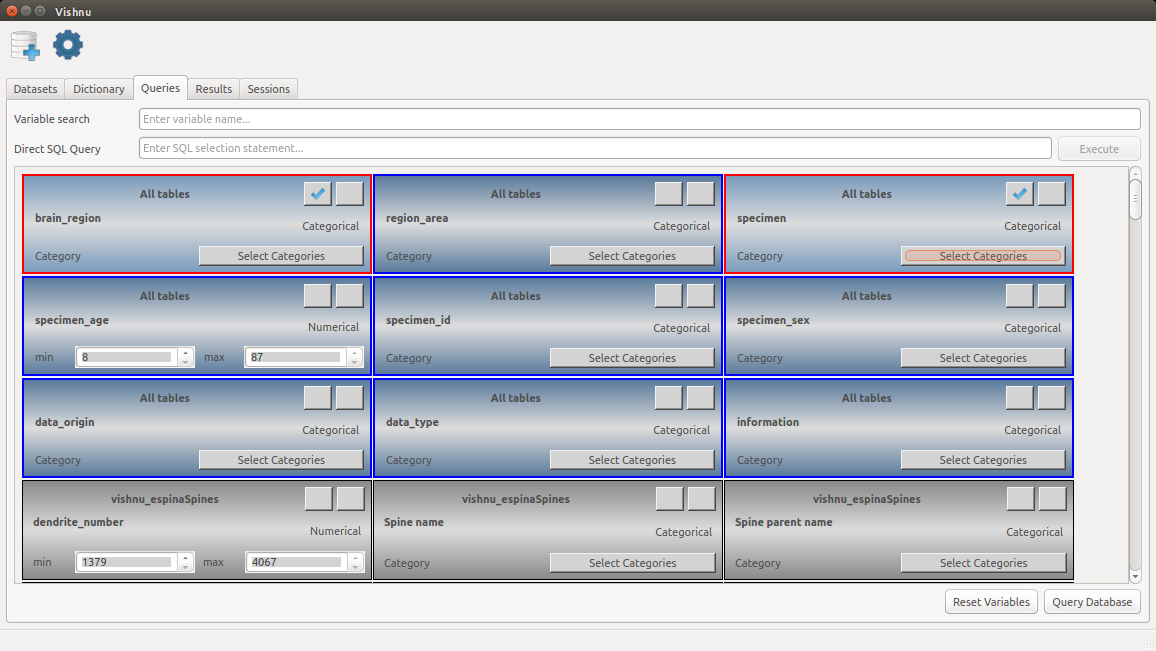Viewport: 1156px width, 651px height.
Task: Increase dendrite_number max with up arrow
Action: pos(355,557)
